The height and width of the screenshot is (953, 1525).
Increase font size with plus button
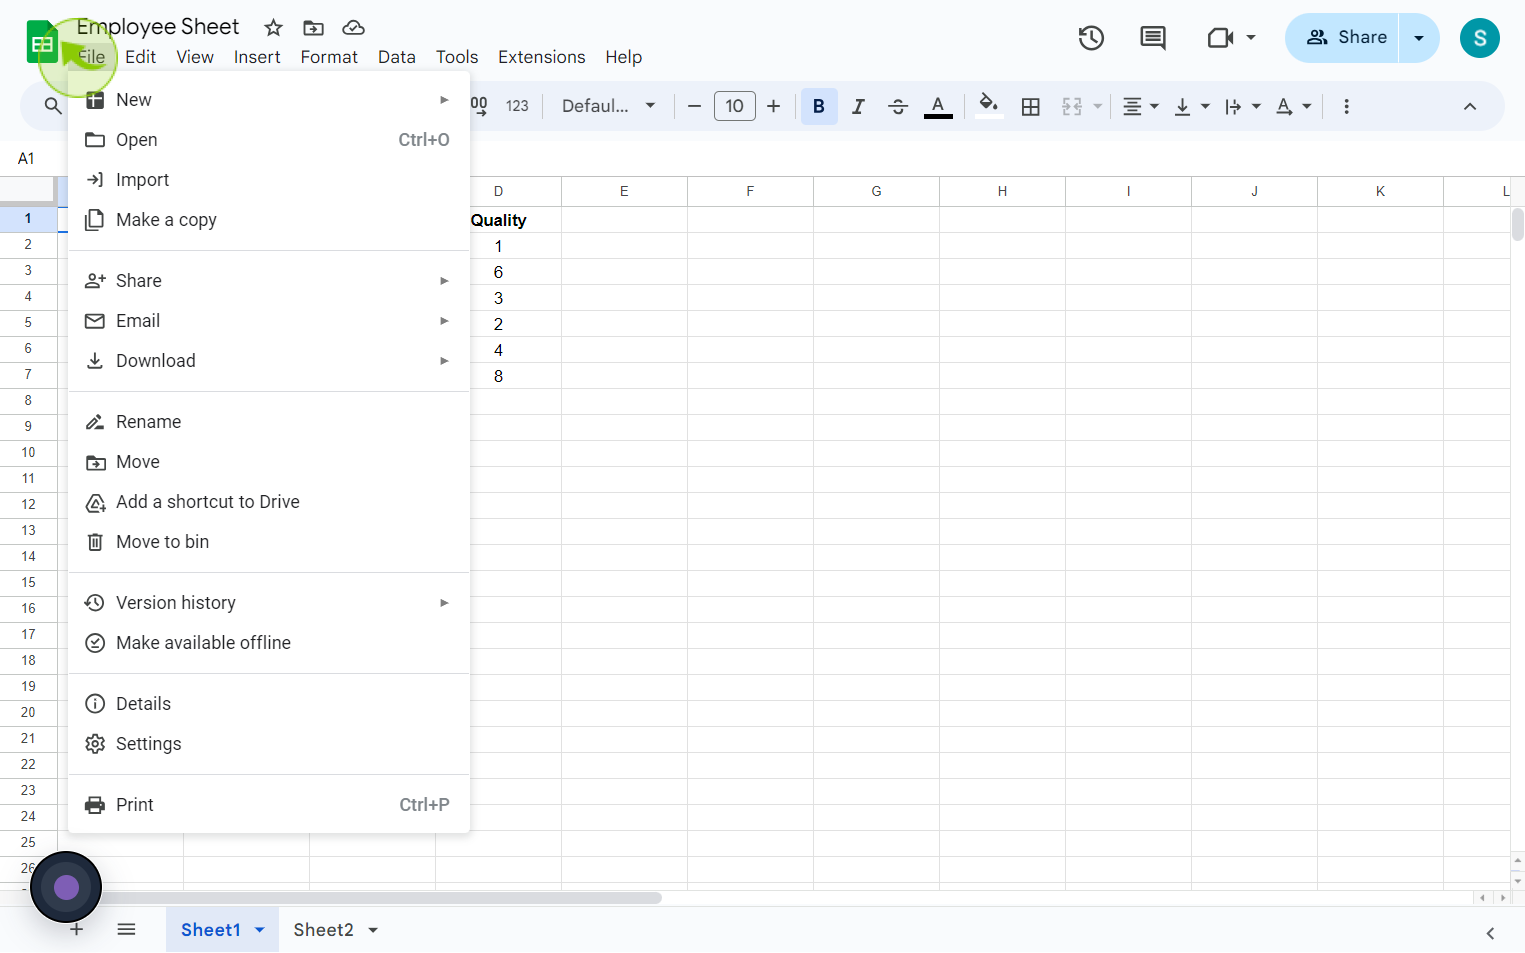[773, 106]
